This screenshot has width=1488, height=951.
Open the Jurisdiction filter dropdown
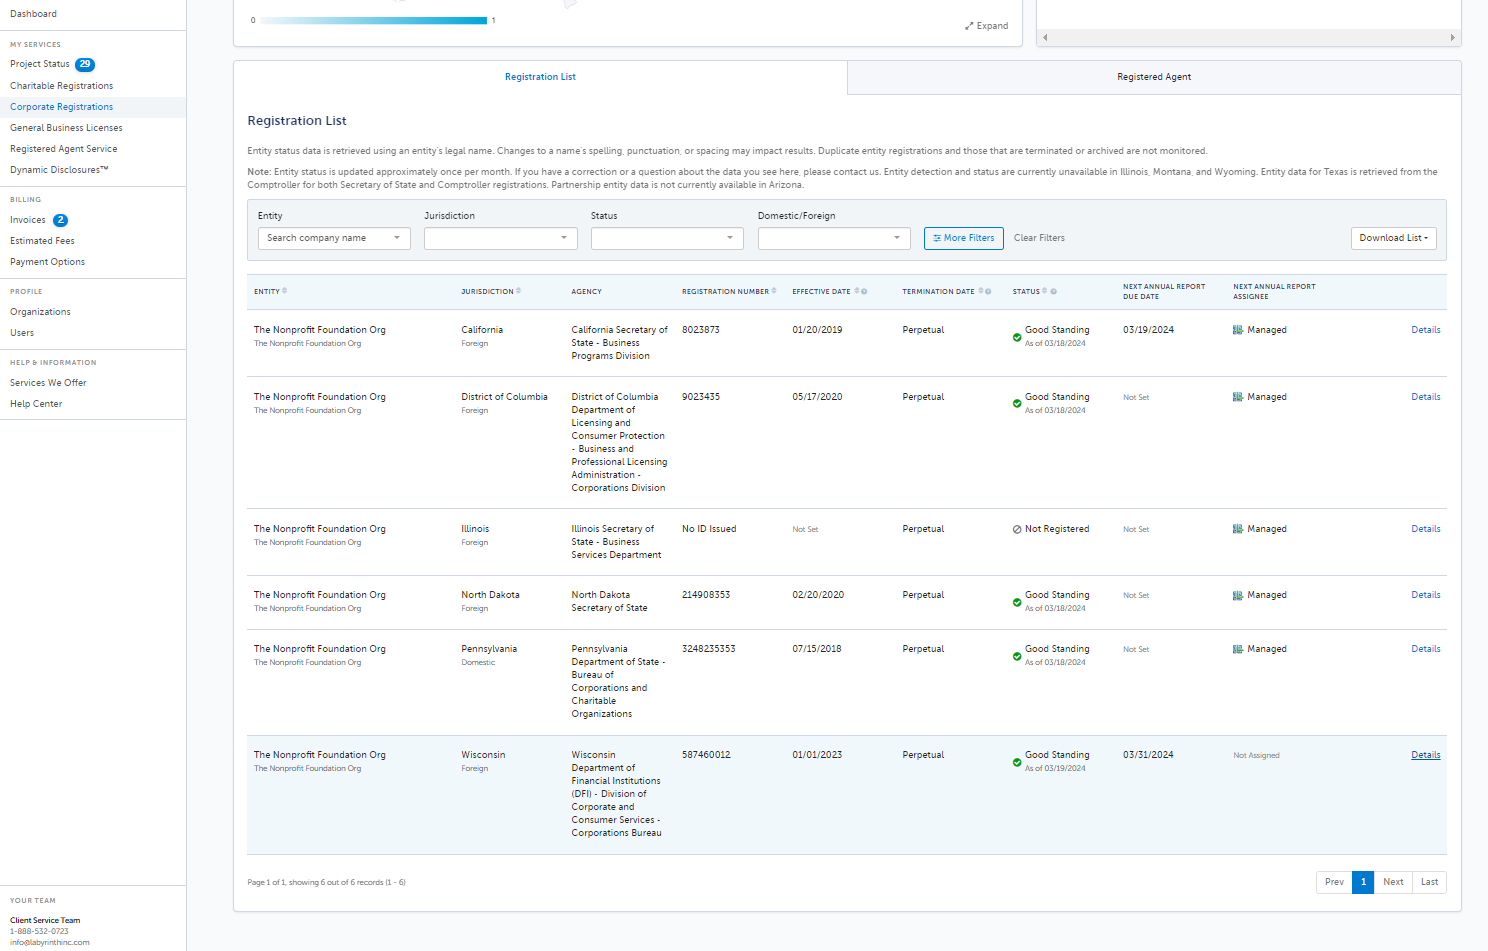click(501, 238)
